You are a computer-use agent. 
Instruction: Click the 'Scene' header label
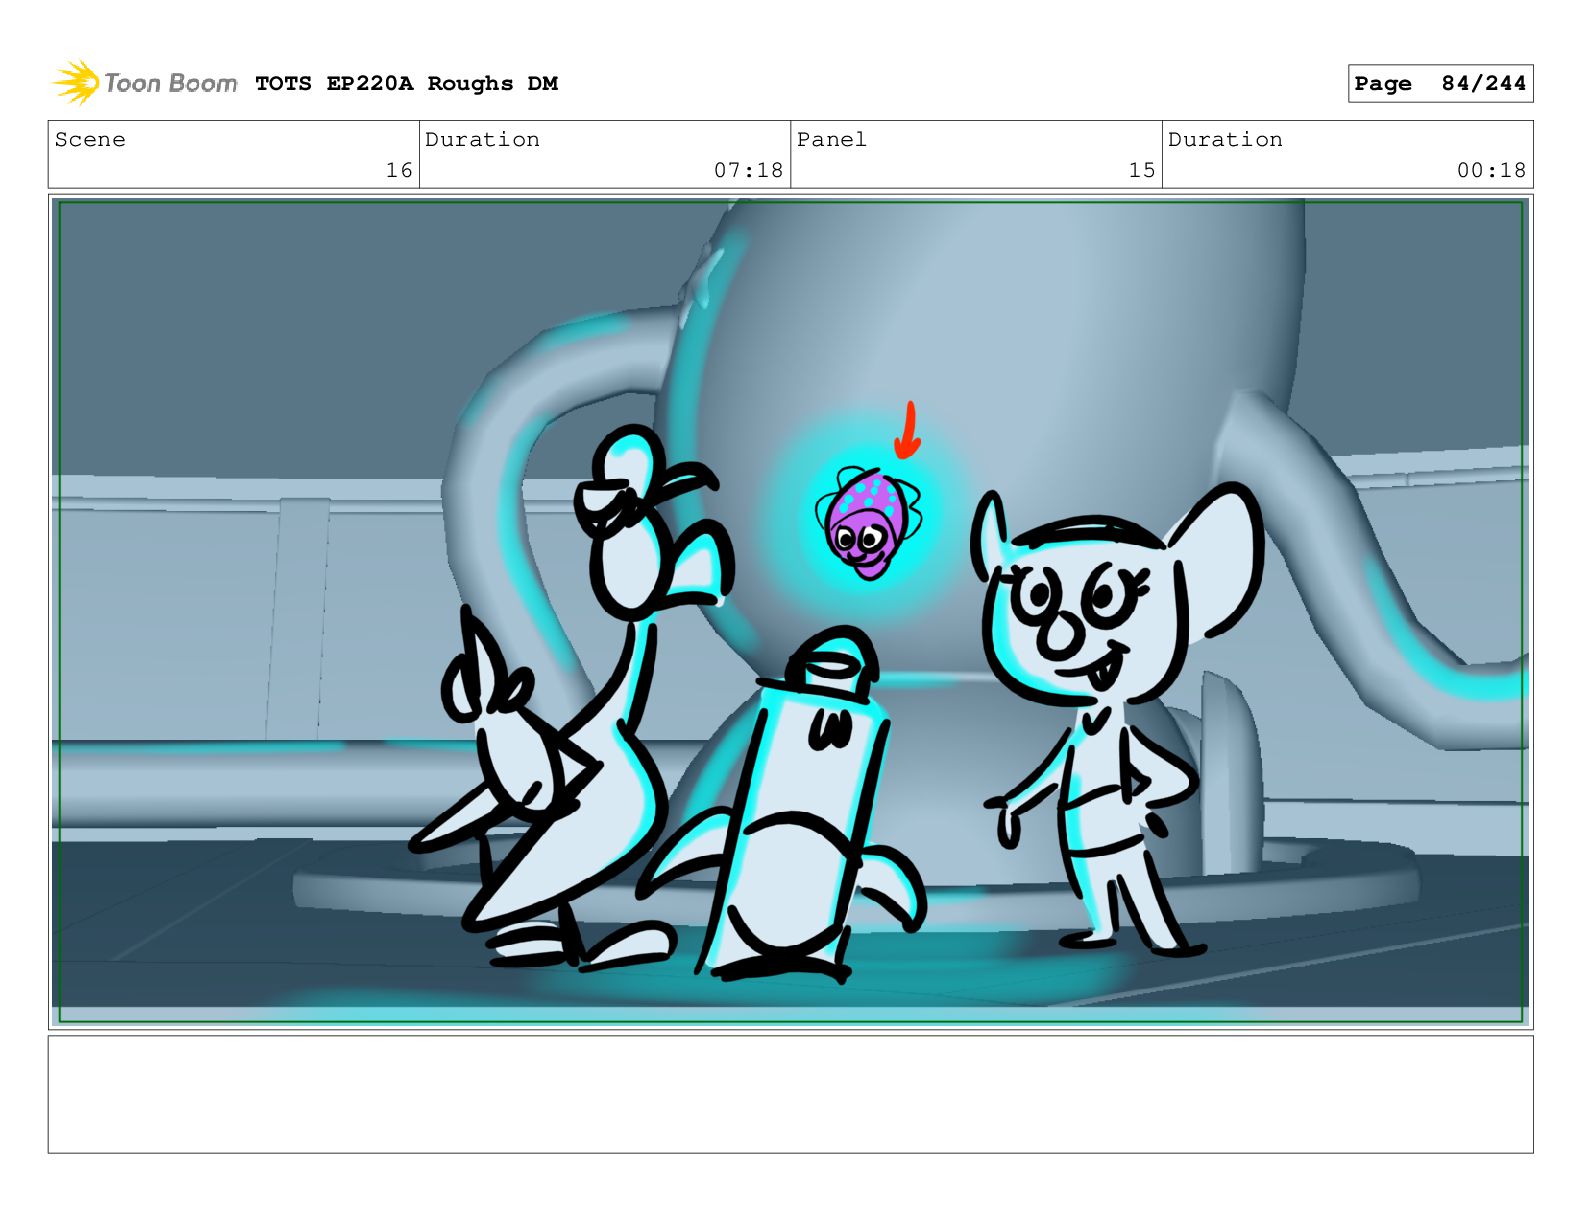90,140
